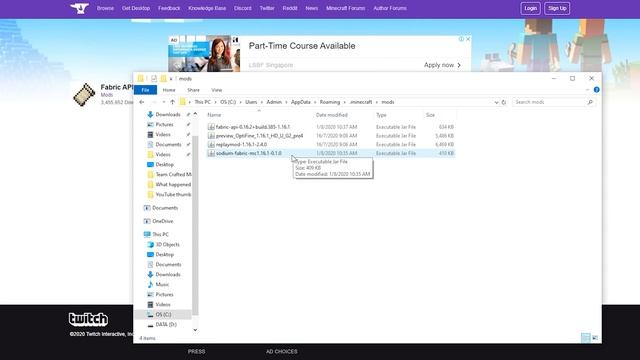This screenshot has width=640, height=360.
Task: Select Roaming in the address breadcrumb
Action: (330, 102)
